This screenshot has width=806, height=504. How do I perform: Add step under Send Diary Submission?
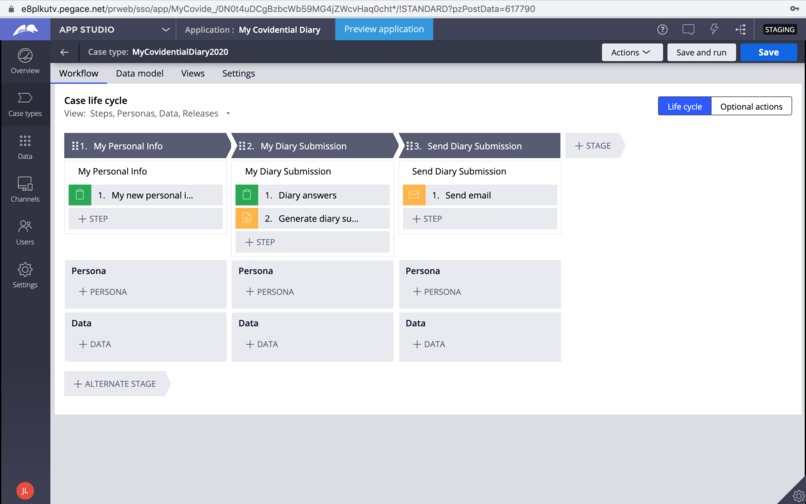[480, 219]
